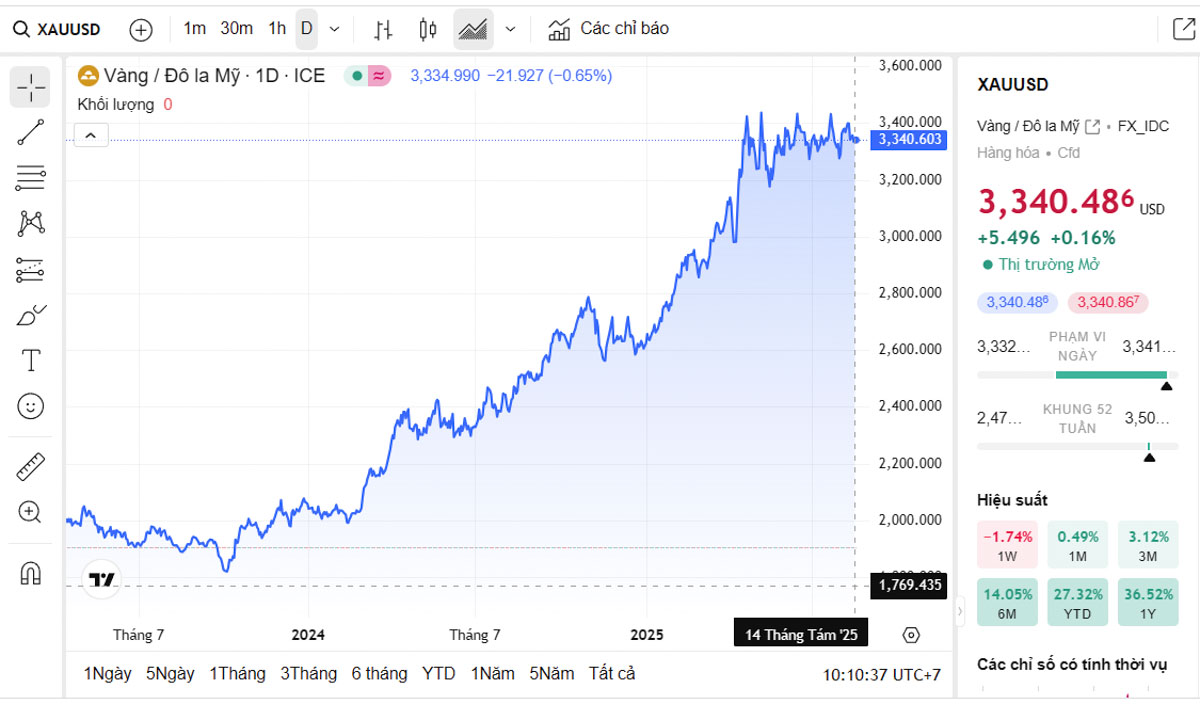Collapse the chart legend chevron

click(91, 136)
